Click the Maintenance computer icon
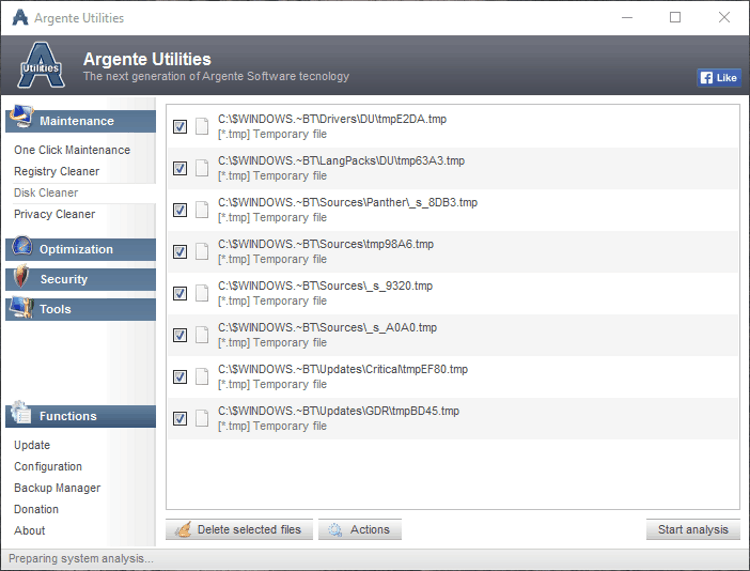The image size is (750, 571). click(x=22, y=116)
